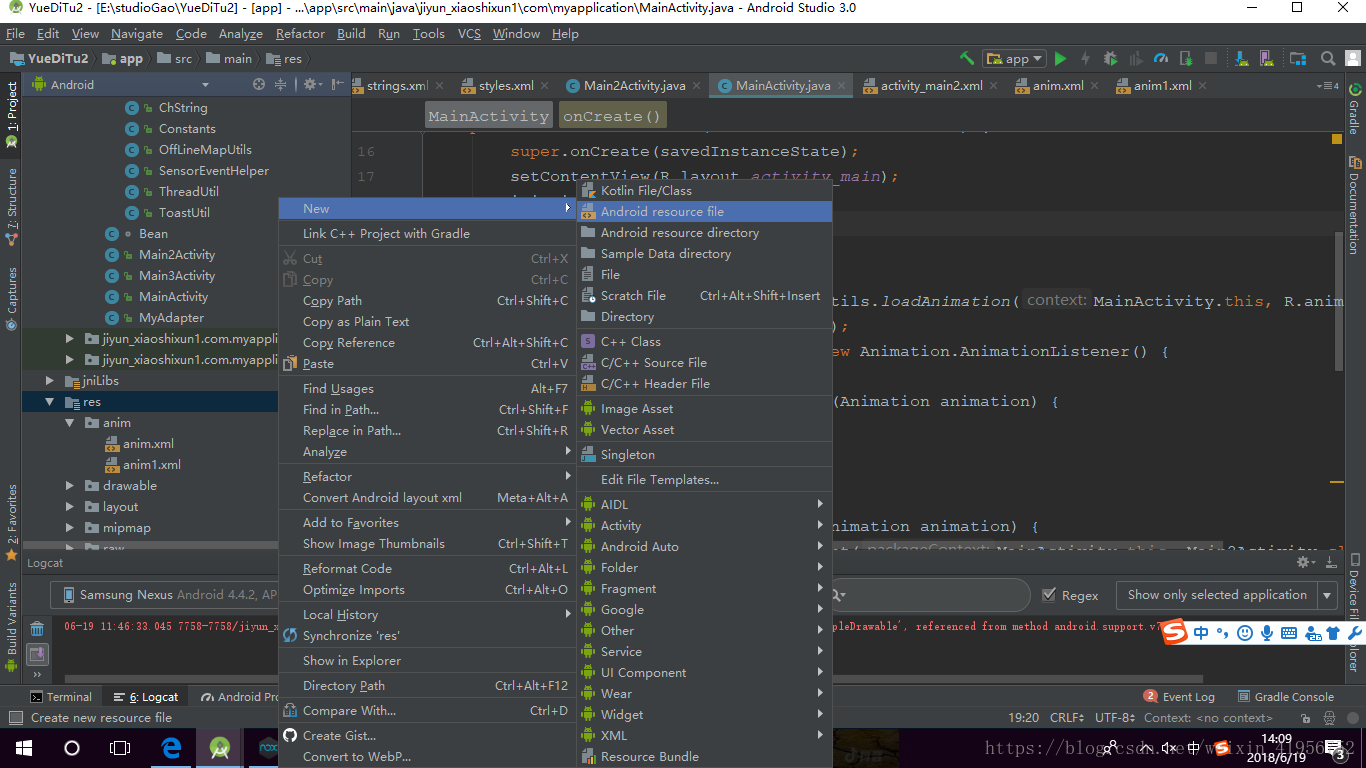Open Project Structure icon in toolbar
The height and width of the screenshot is (768, 1366).
tap(1297, 59)
